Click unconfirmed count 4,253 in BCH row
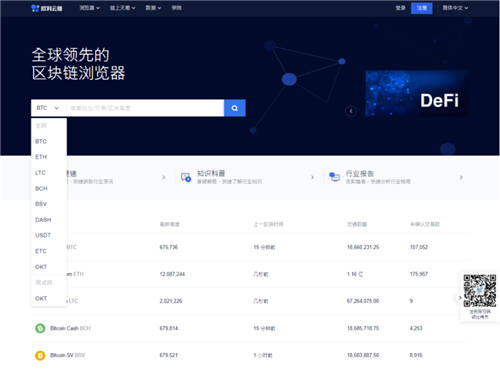This screenshot has height=376, width=500. (416, 328)
